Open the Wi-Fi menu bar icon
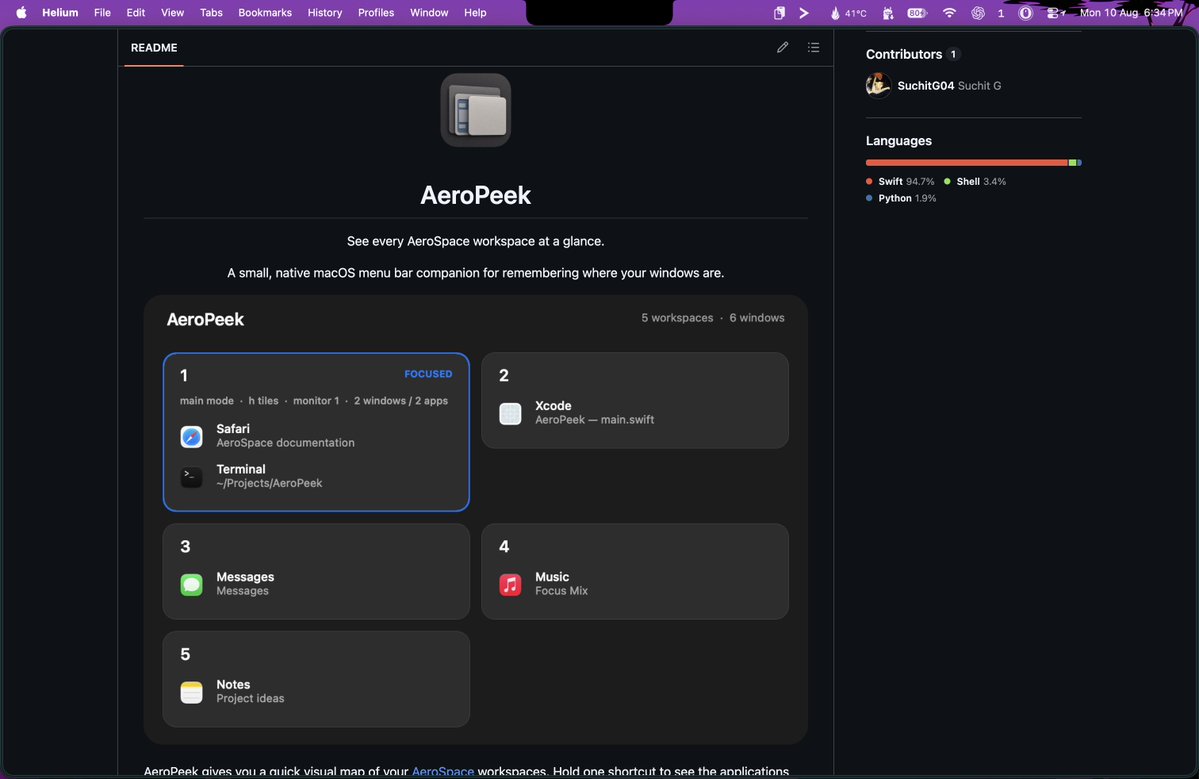Image resolution: width=1199 pixels, height=779 pixels. pyautogui.click(x=949, y=13)
